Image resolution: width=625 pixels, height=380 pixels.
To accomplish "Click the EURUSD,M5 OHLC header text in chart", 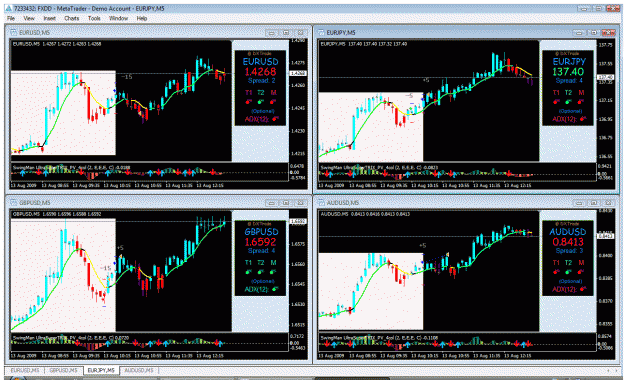I will pyautogui.click(x=57, y=44).
